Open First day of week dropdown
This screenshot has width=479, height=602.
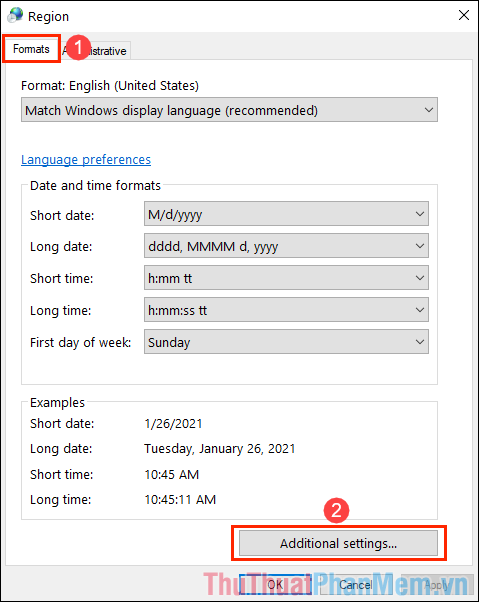(x=286, y=342)
